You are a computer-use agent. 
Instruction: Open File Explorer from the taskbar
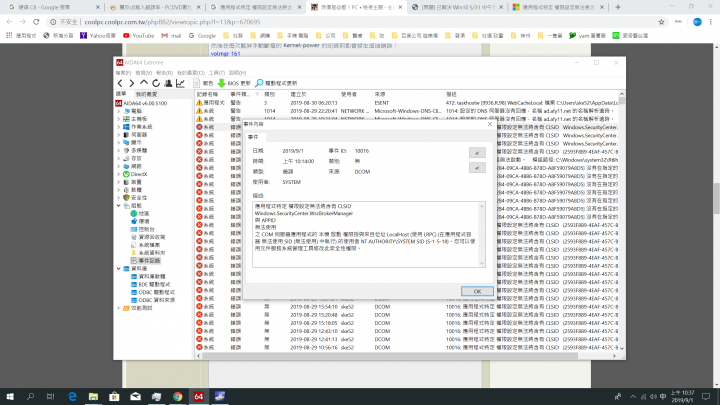coord(93,396)
